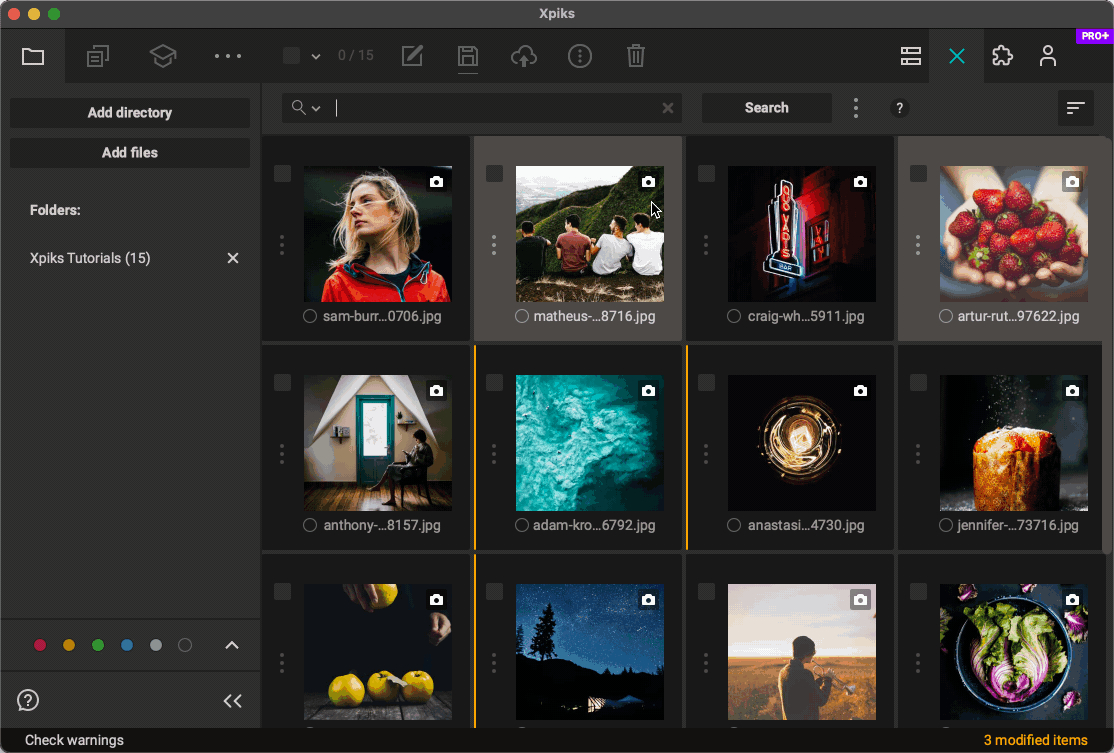Click the user account icon
This screenshot has width=1114, height=753.
click(1048, 56)
